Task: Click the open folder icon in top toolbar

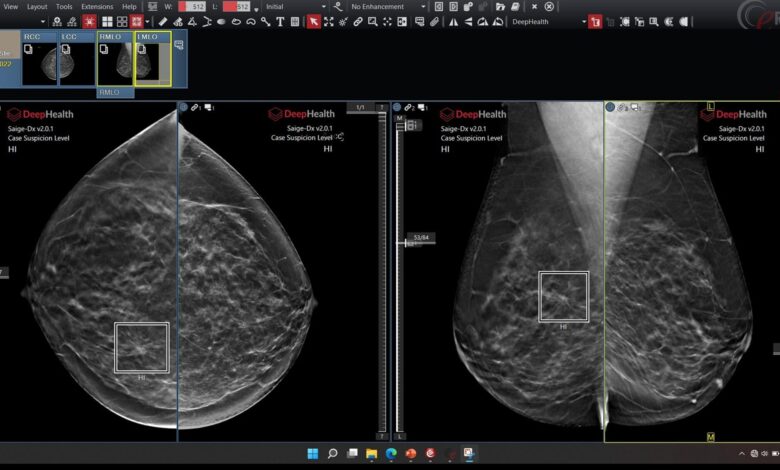Action: pyautogui.click(x=500, y=6)
